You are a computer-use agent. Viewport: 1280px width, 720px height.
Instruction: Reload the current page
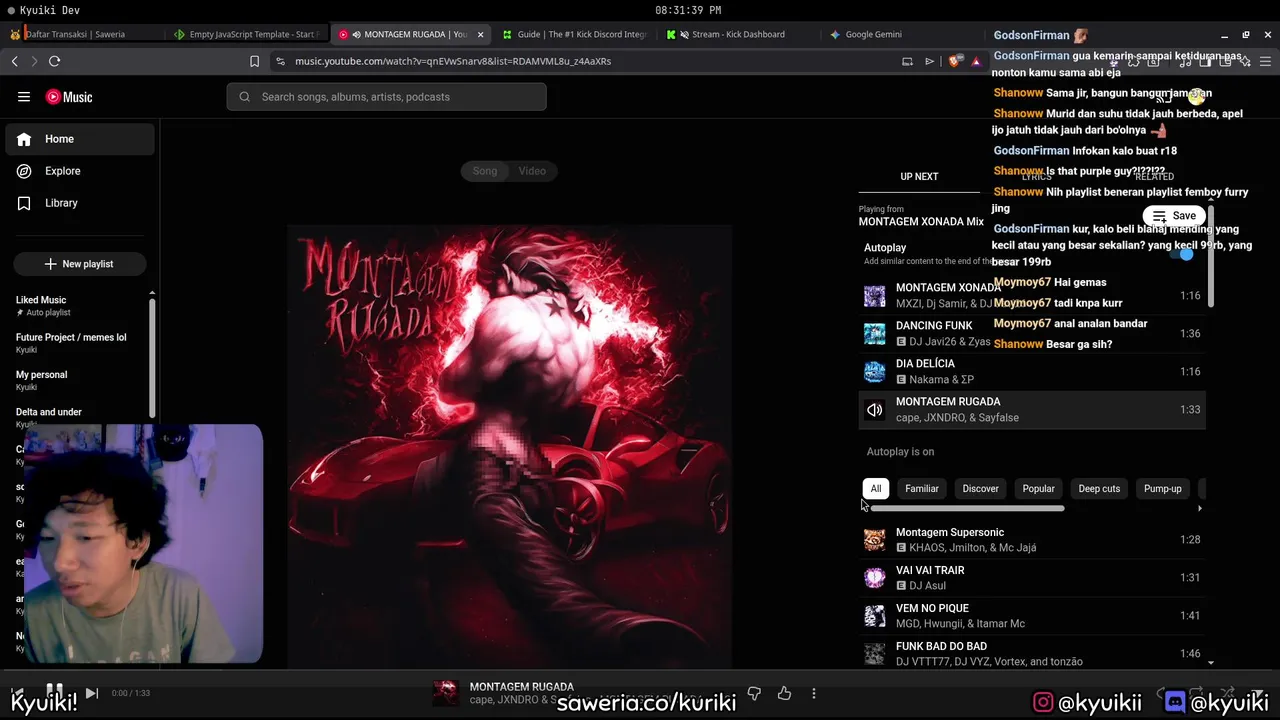[x=54, y=61]
